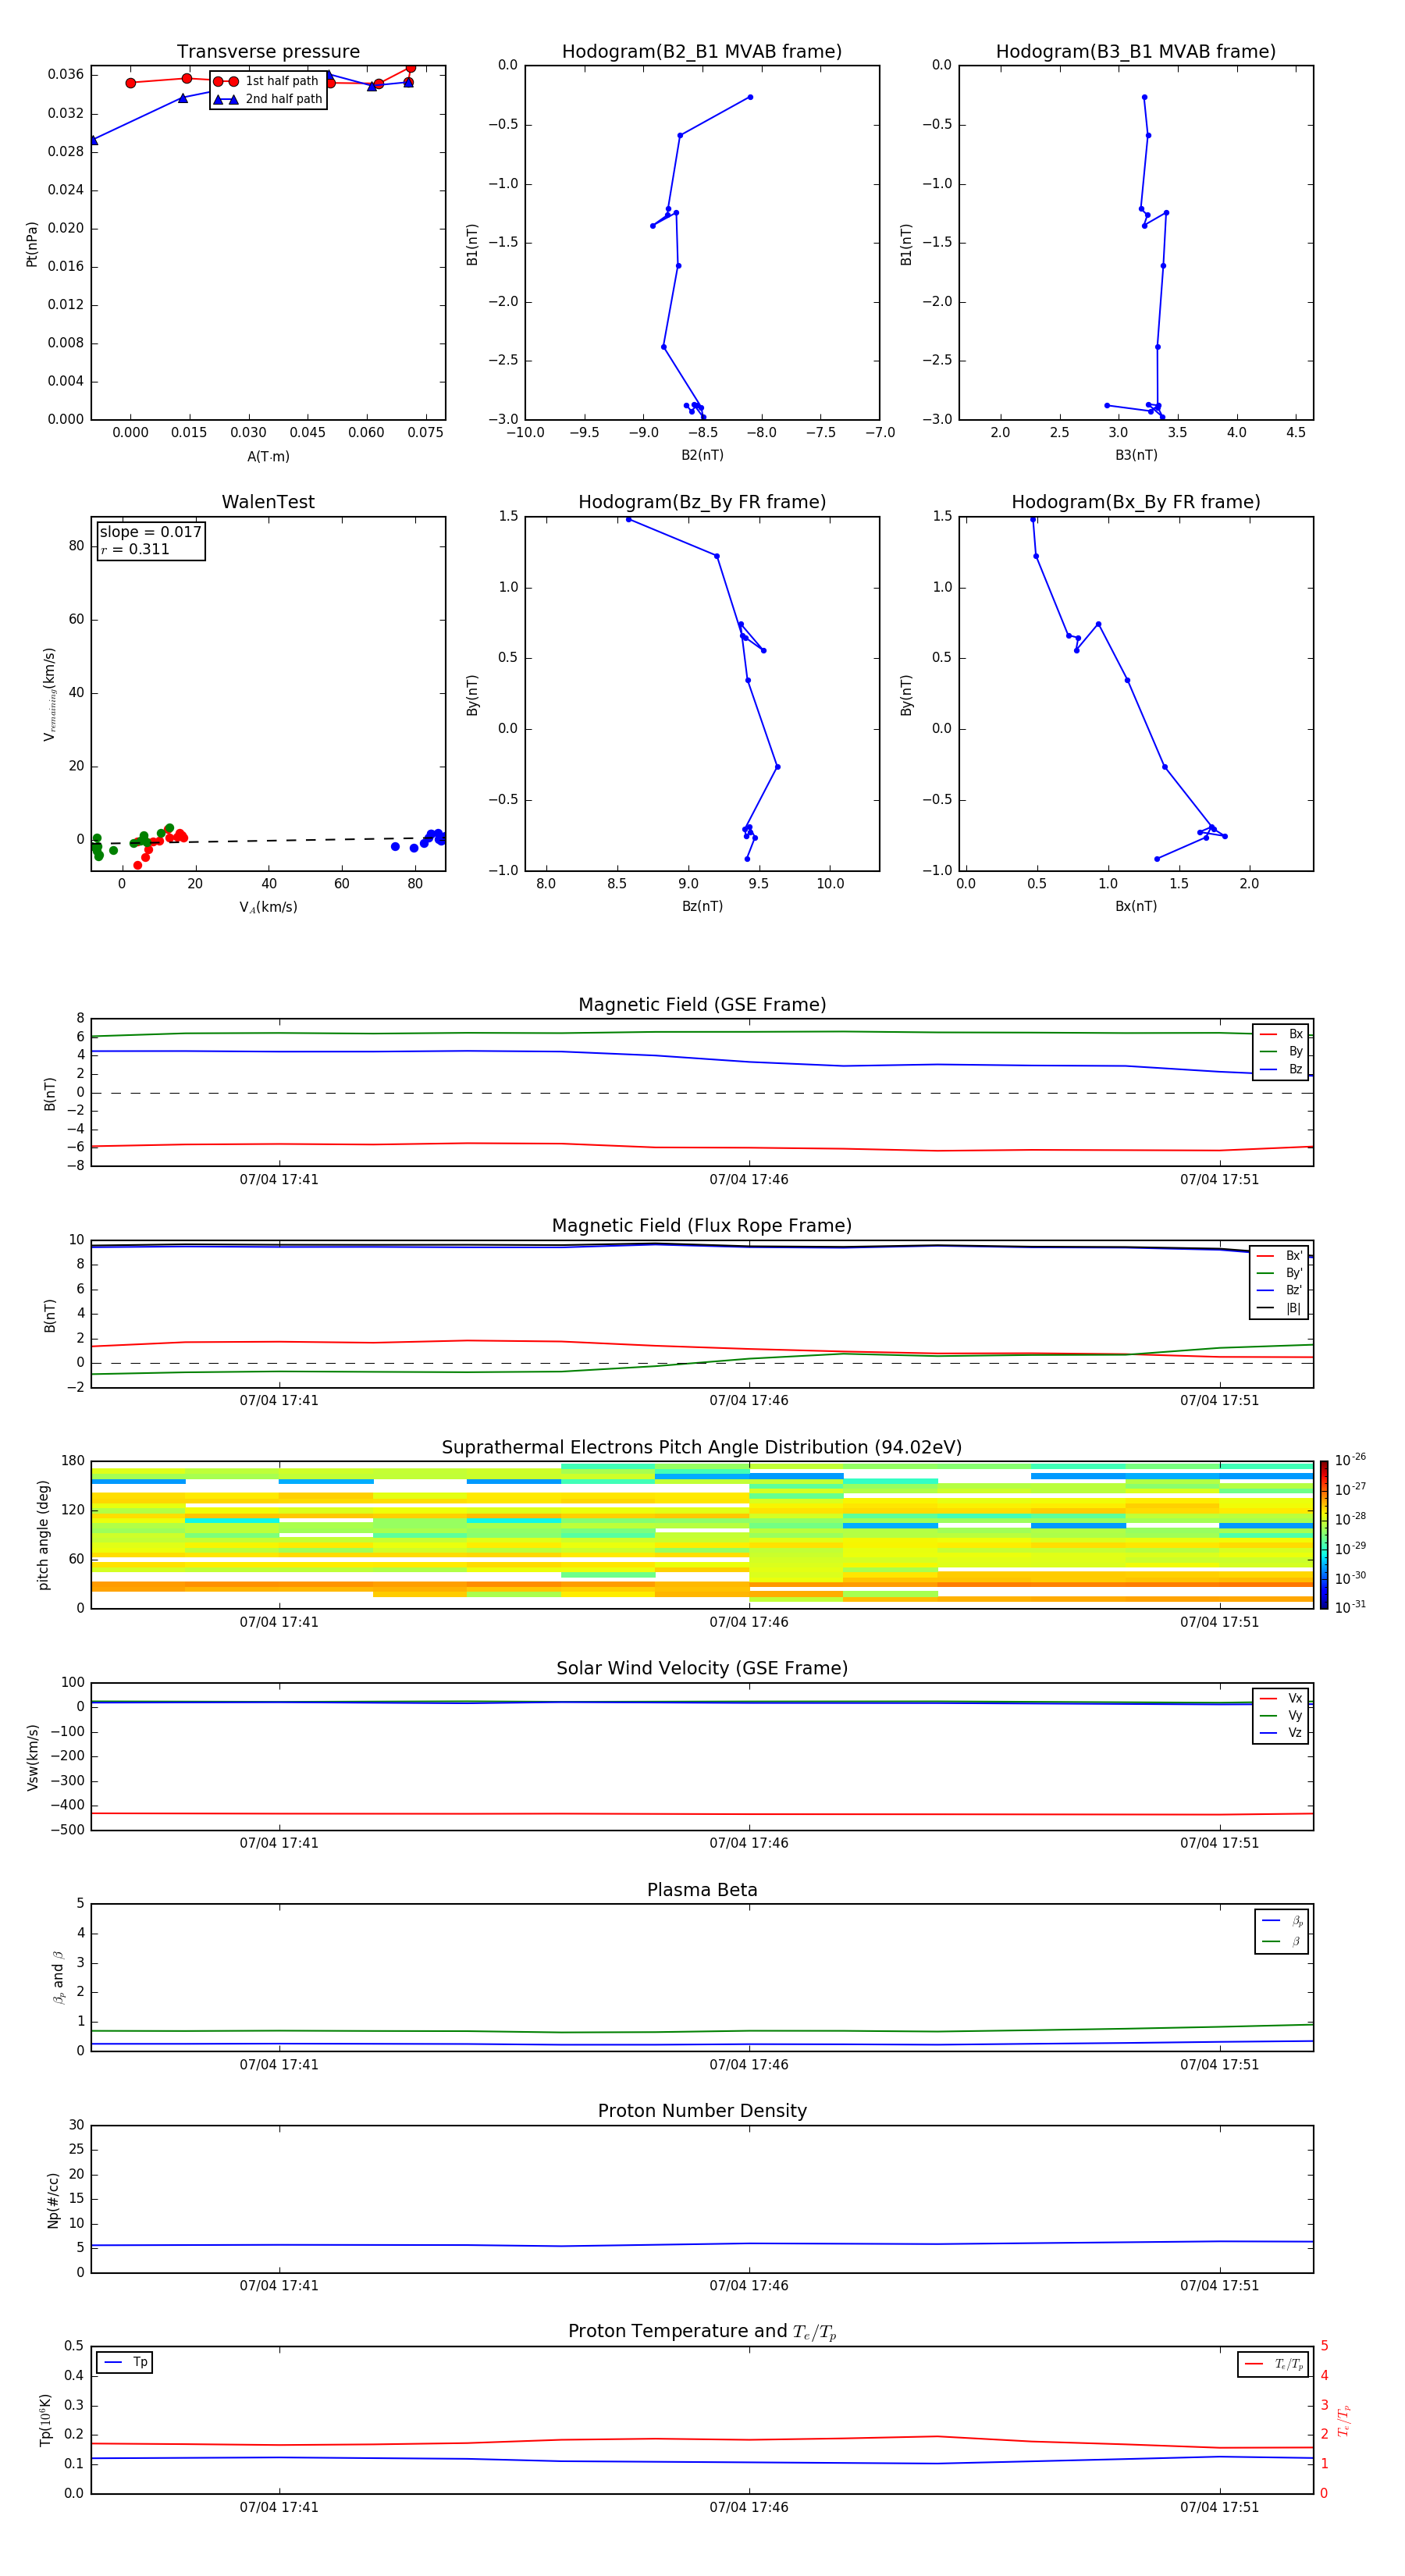
Task: Click the red "Te/Tp" legend box
Action: (x=1274, y=2364)
